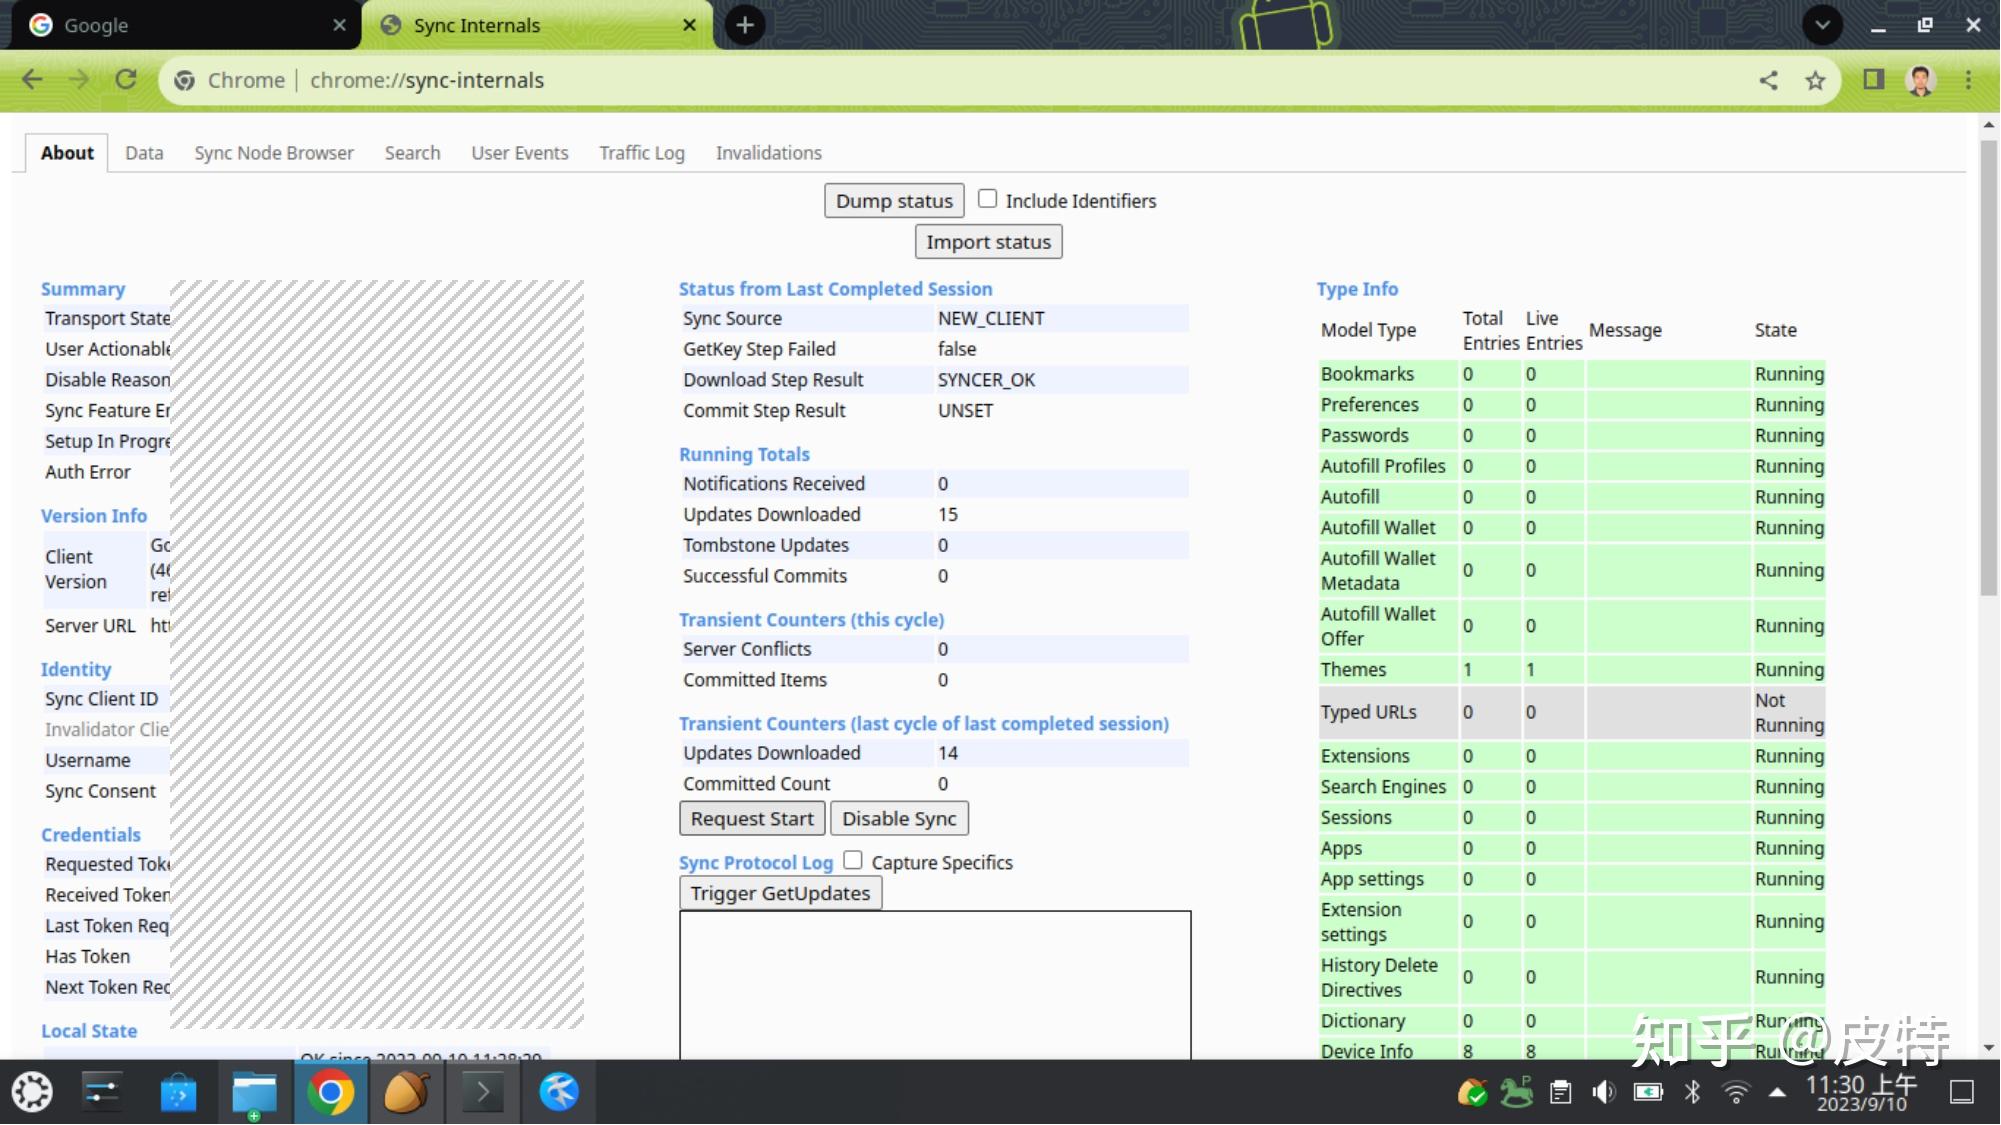This screenshot has height=1125, width=2001.
Task: Click the Request Start button
Action: pyautogui.click(x=752, y=819)
